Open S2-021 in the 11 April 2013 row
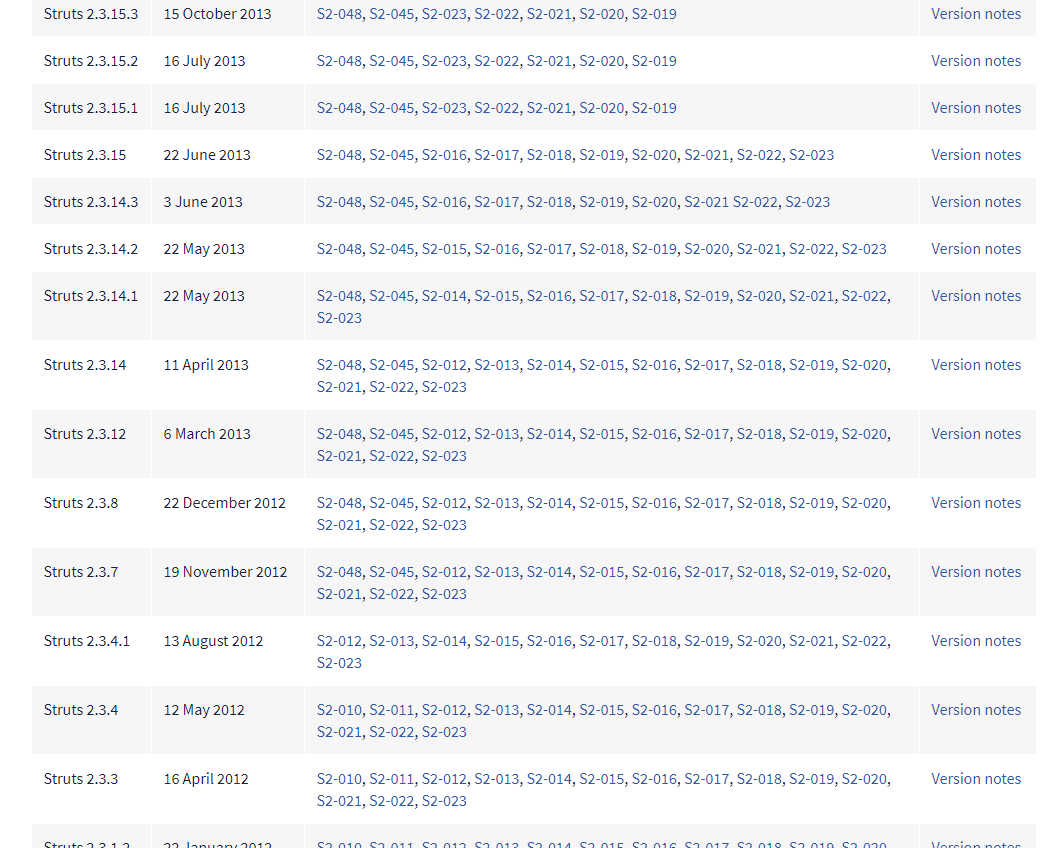Viewport: 1042px width, 848px height. 340,387
